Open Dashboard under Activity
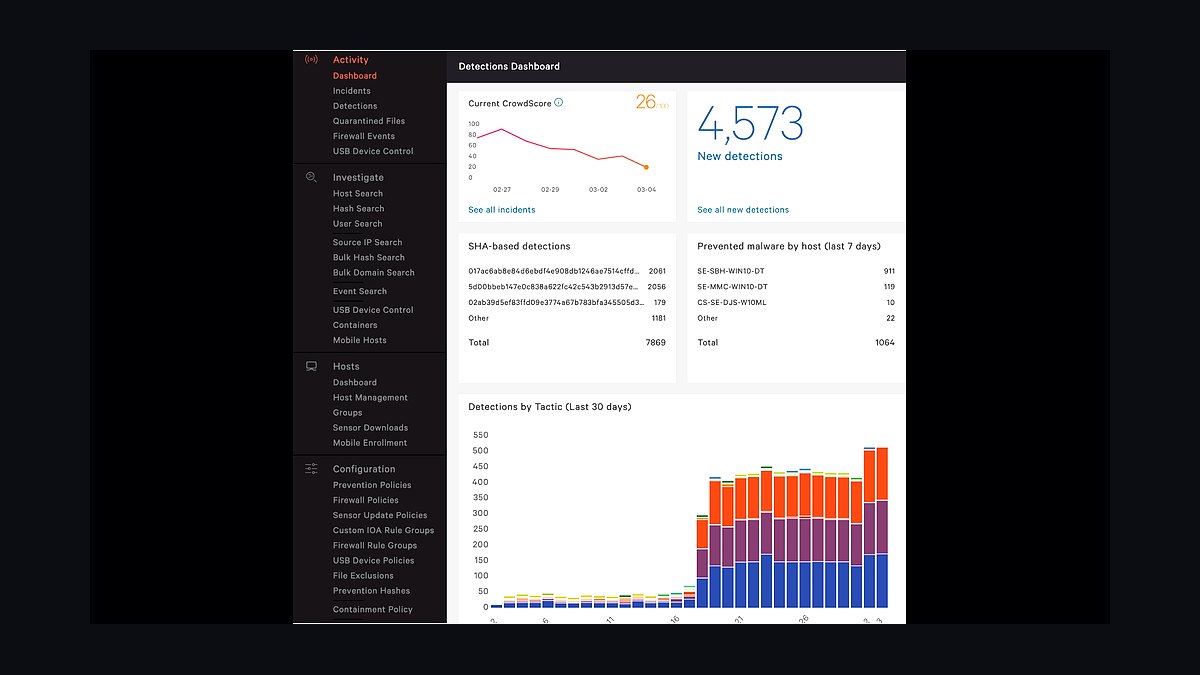 [x=355, y=76]
